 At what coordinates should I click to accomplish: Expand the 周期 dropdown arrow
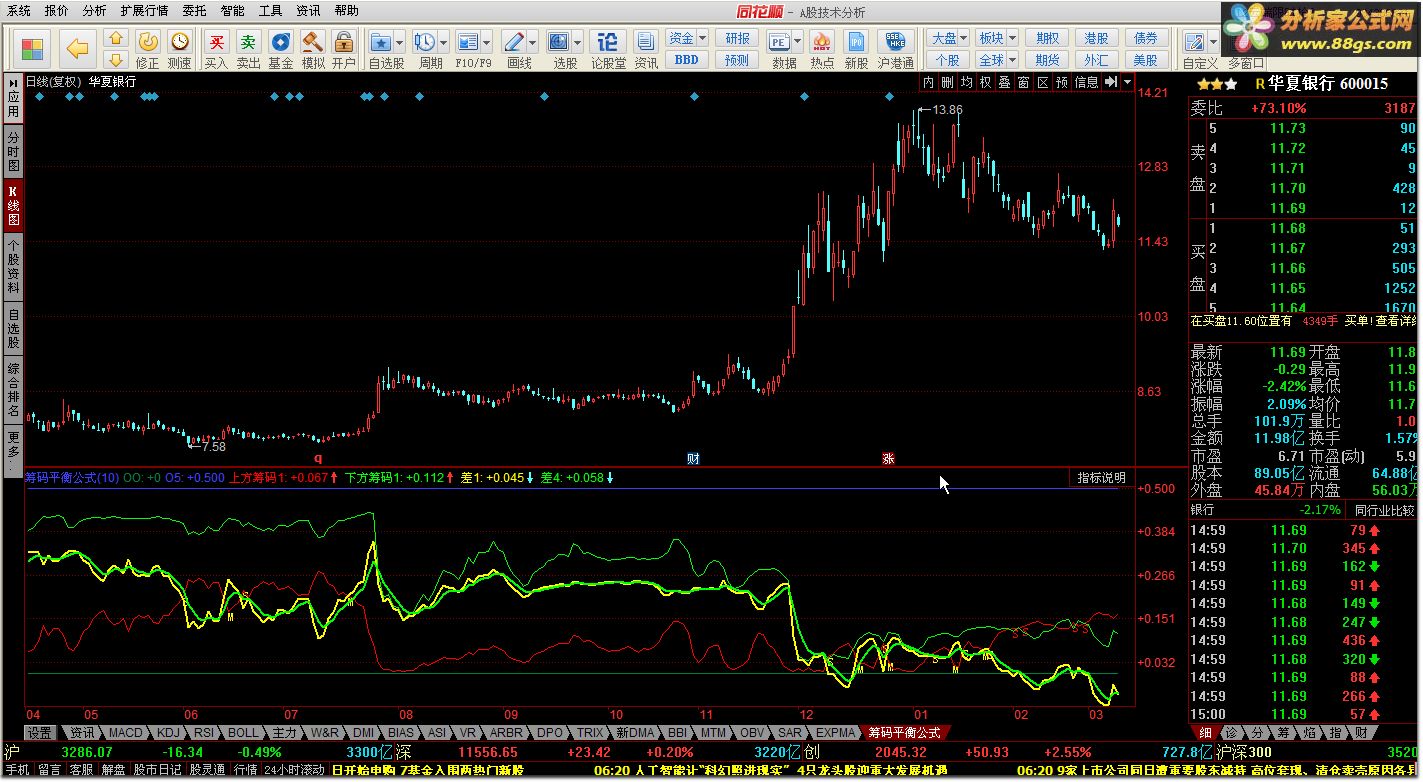443,42
